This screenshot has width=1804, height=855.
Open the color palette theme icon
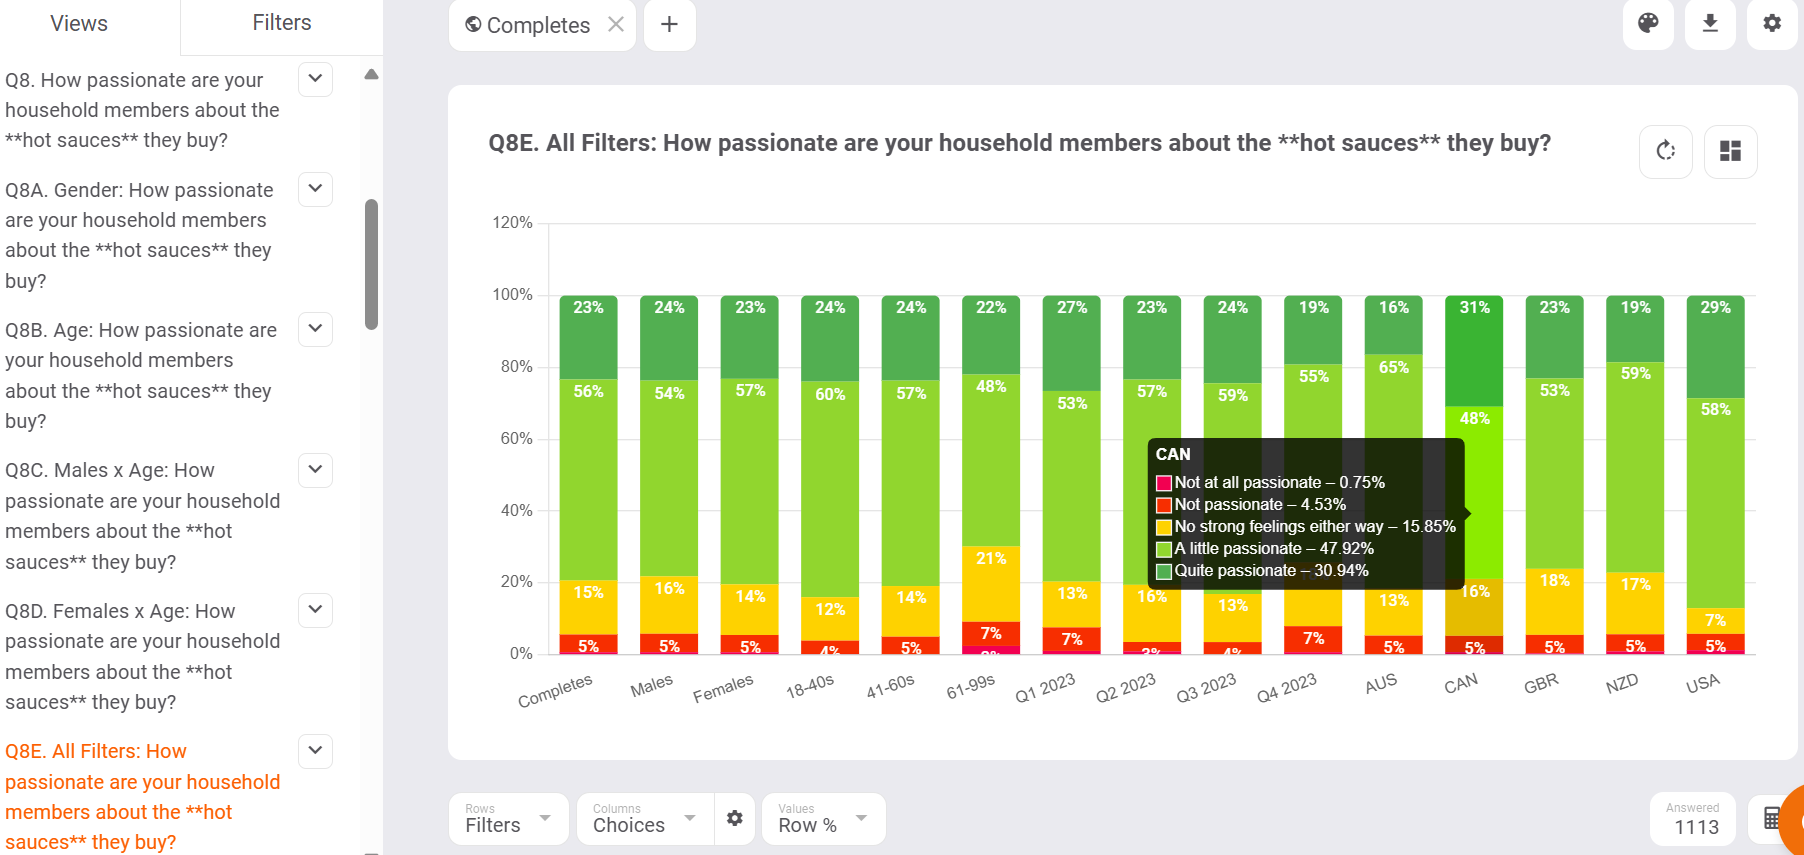[x=1648, y=23]
